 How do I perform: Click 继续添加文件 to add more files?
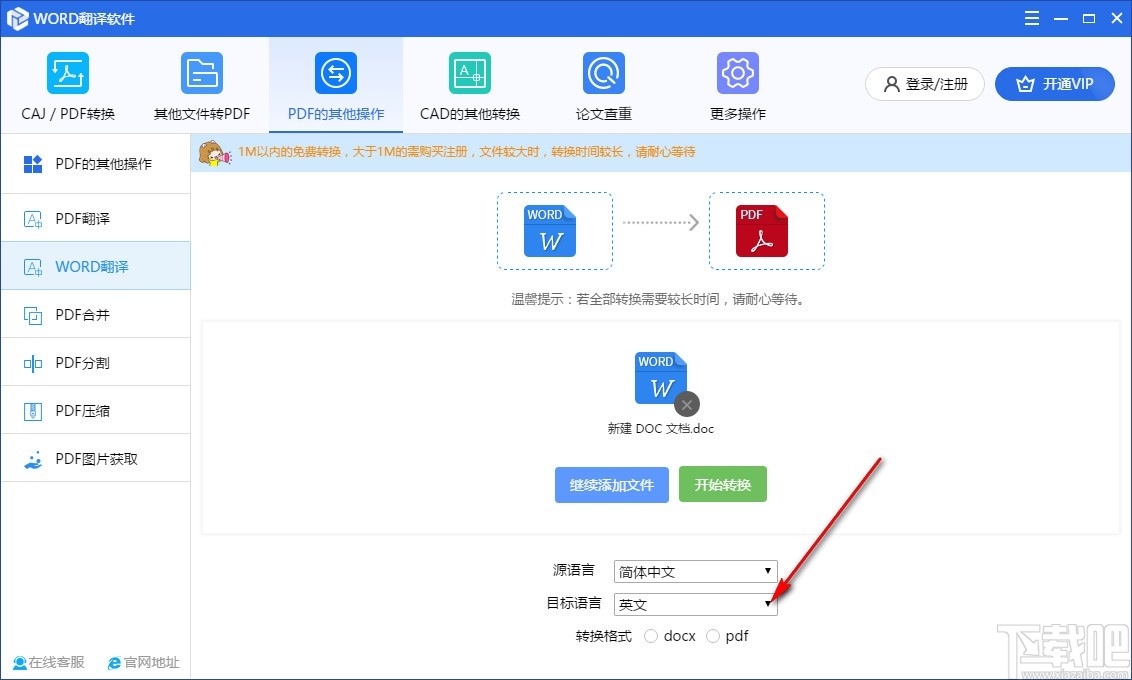611,484
